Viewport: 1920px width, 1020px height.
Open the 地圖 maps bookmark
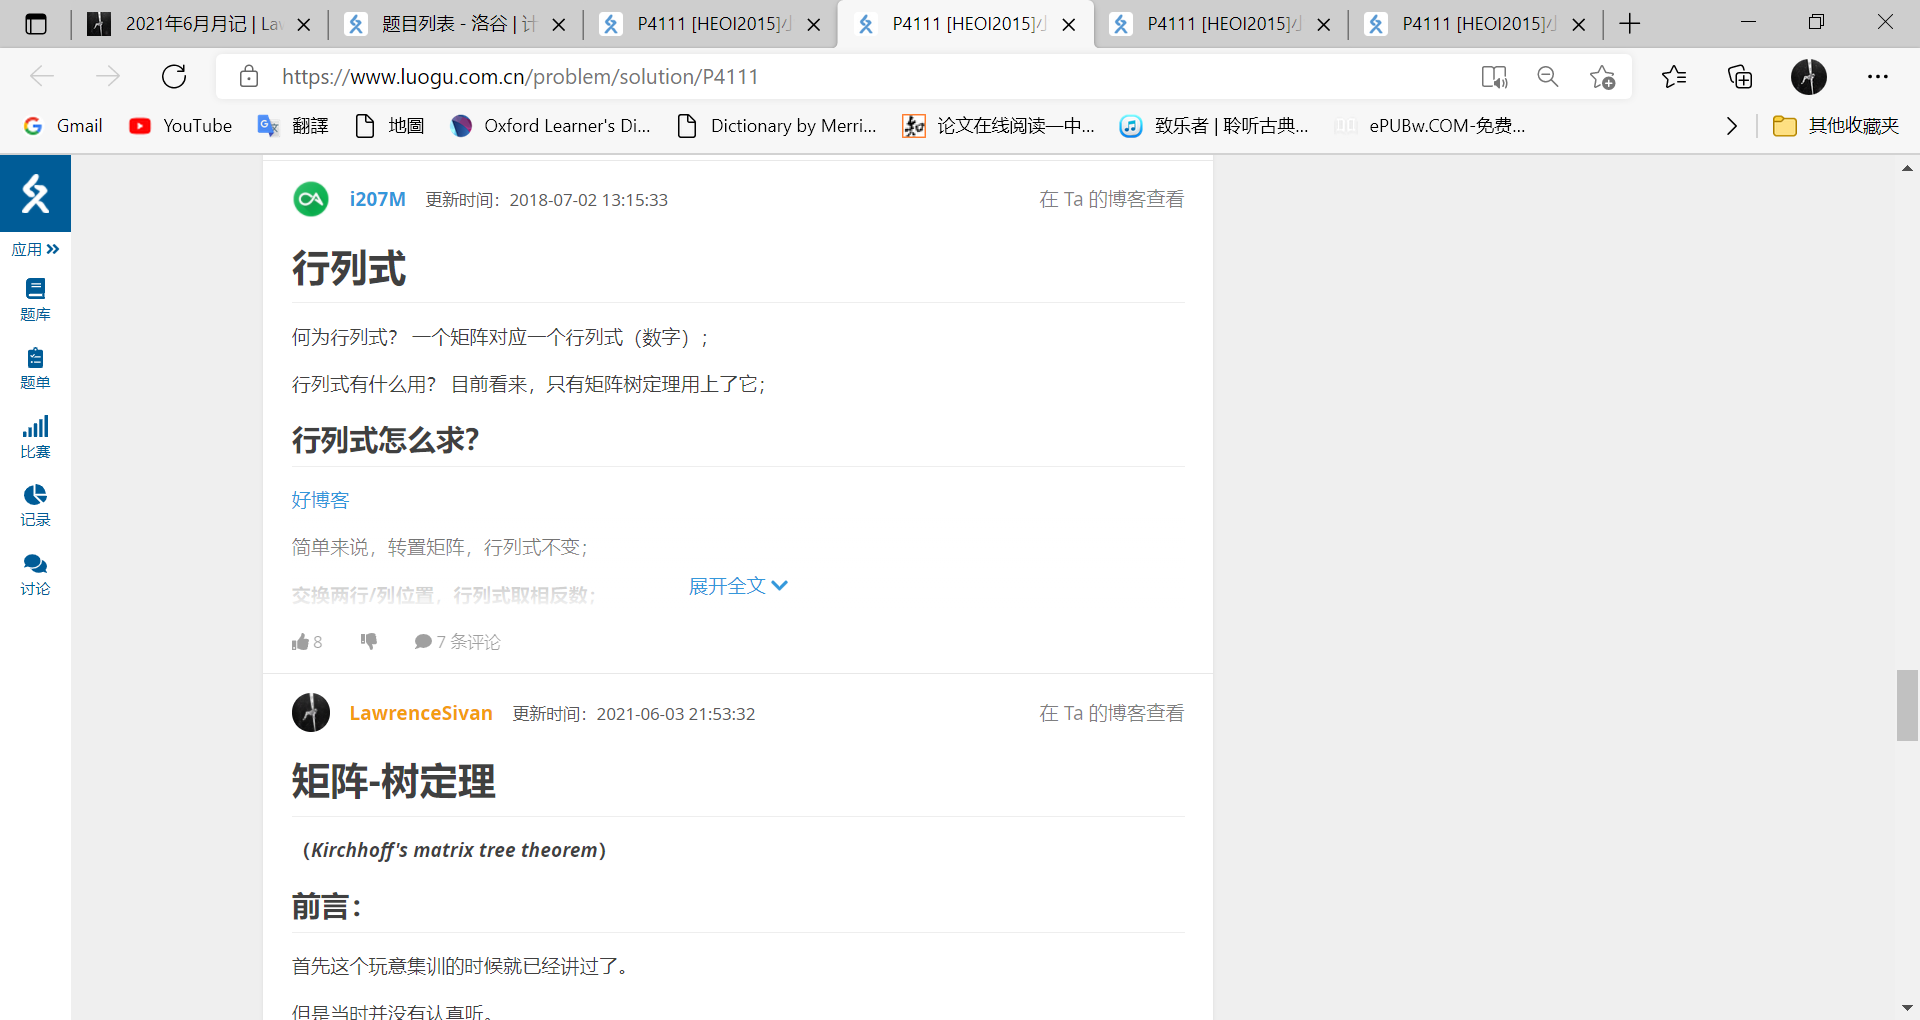pos(390,126)
